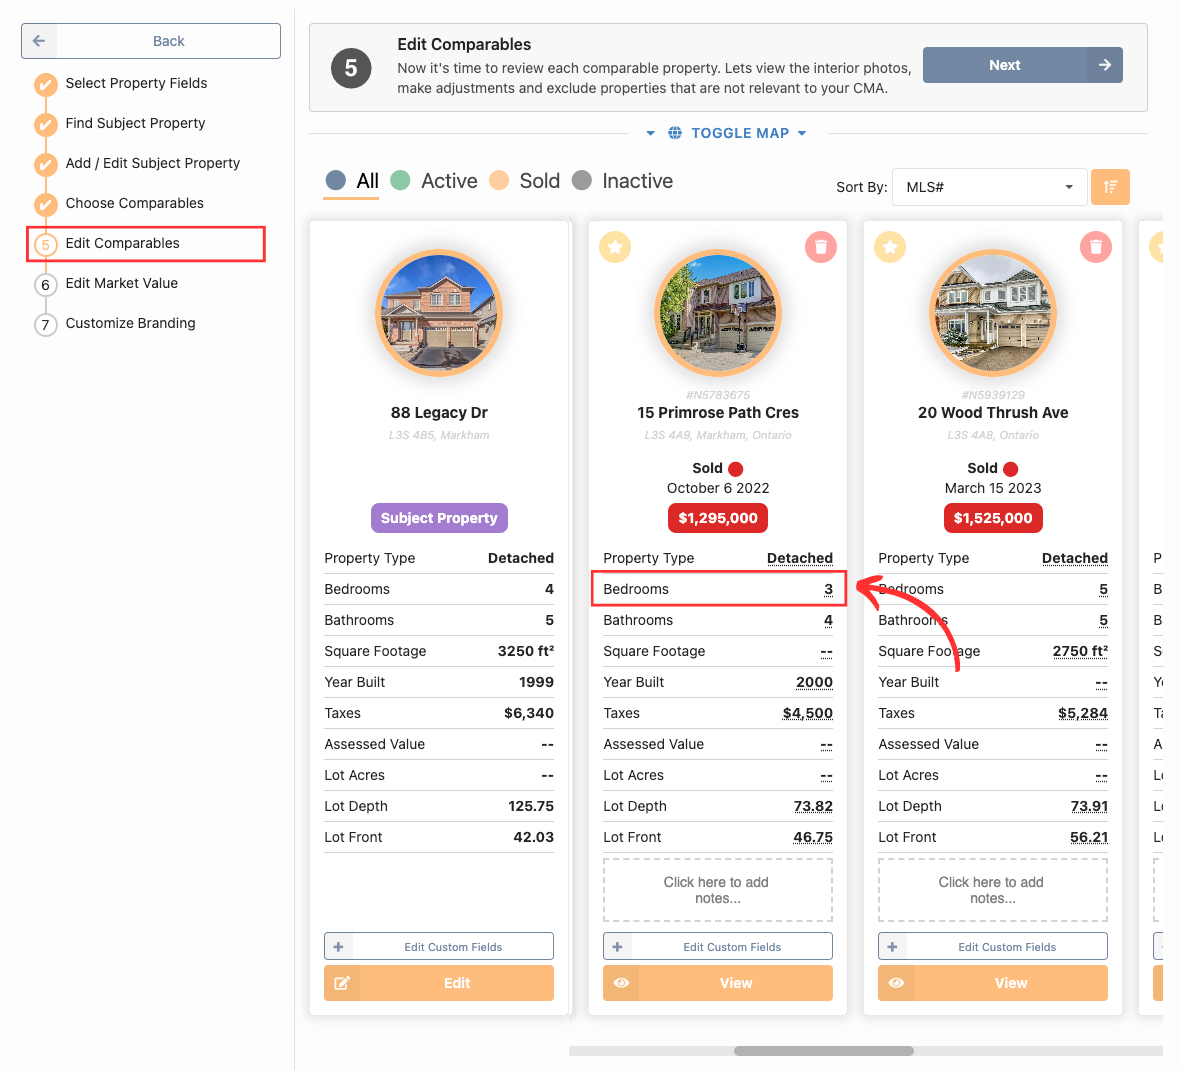Screen dimensions: 1181x1071
Task: Open the Sort By MLS# dropdown
Action: tap(989, 187)
